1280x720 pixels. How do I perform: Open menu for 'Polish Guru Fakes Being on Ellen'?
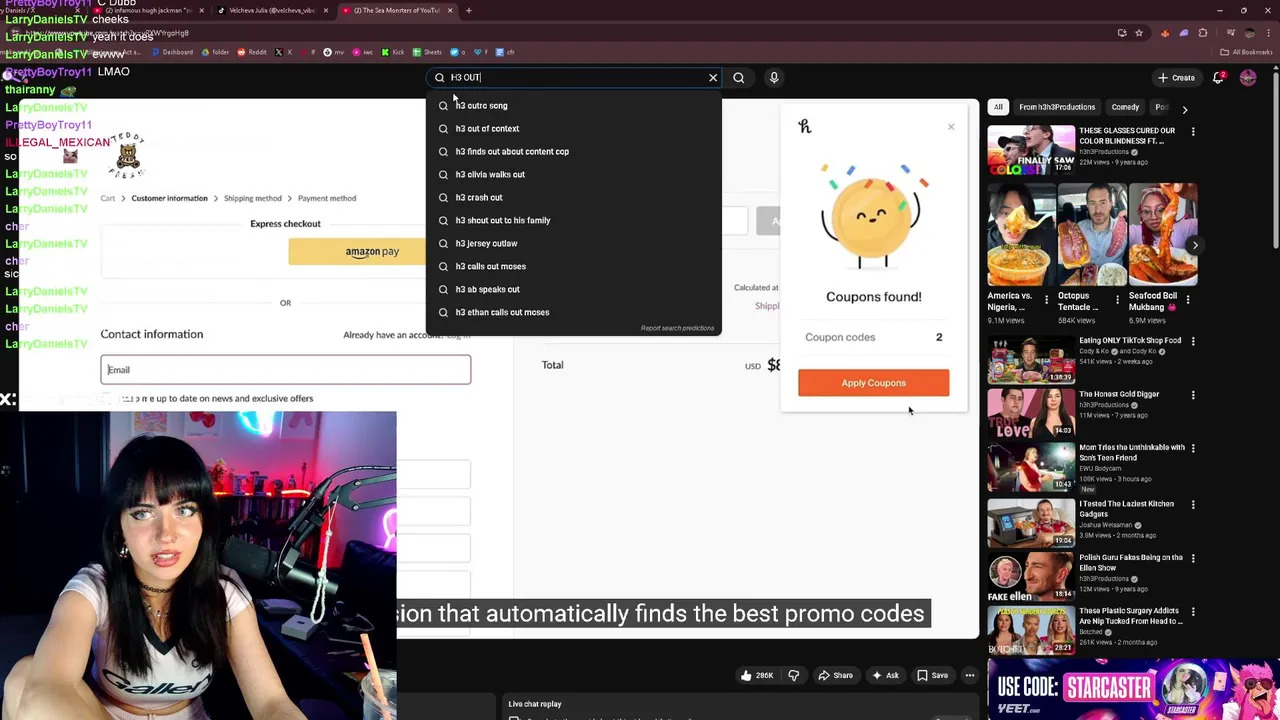pyautogui.click(x=1193, y=558)
